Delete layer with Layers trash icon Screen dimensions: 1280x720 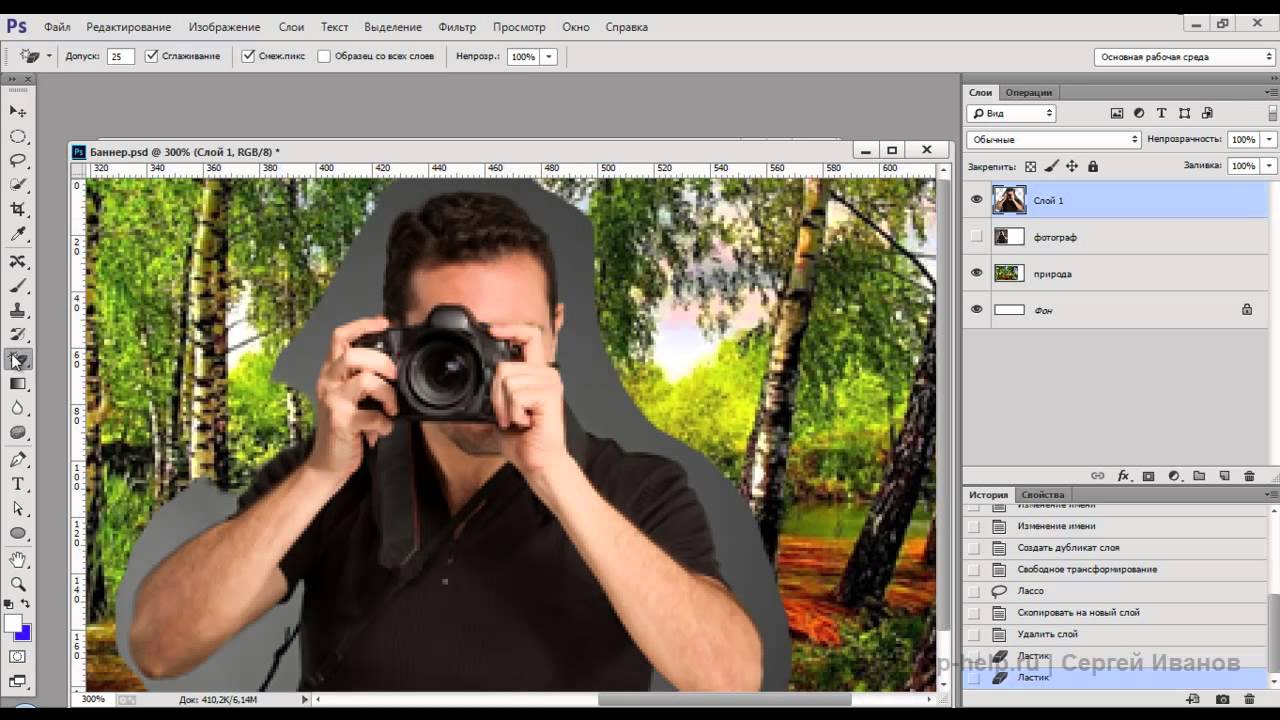1249,476
